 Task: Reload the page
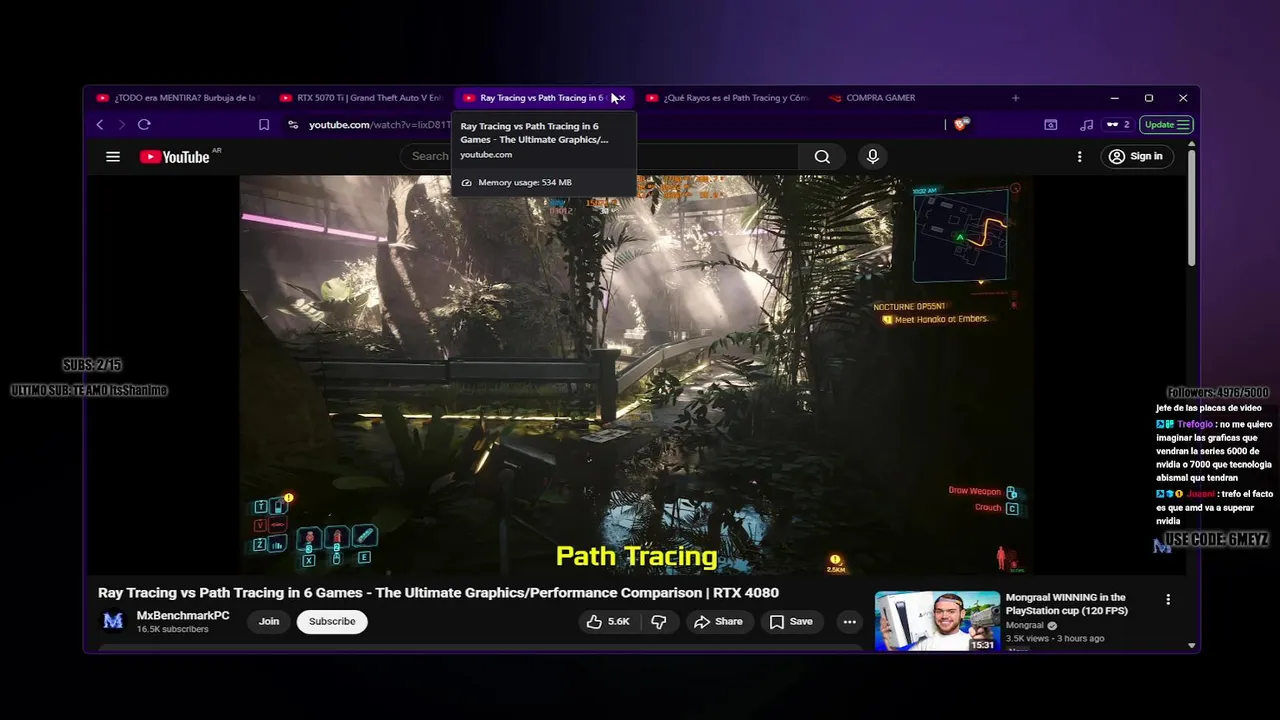[x=144, y=124]
